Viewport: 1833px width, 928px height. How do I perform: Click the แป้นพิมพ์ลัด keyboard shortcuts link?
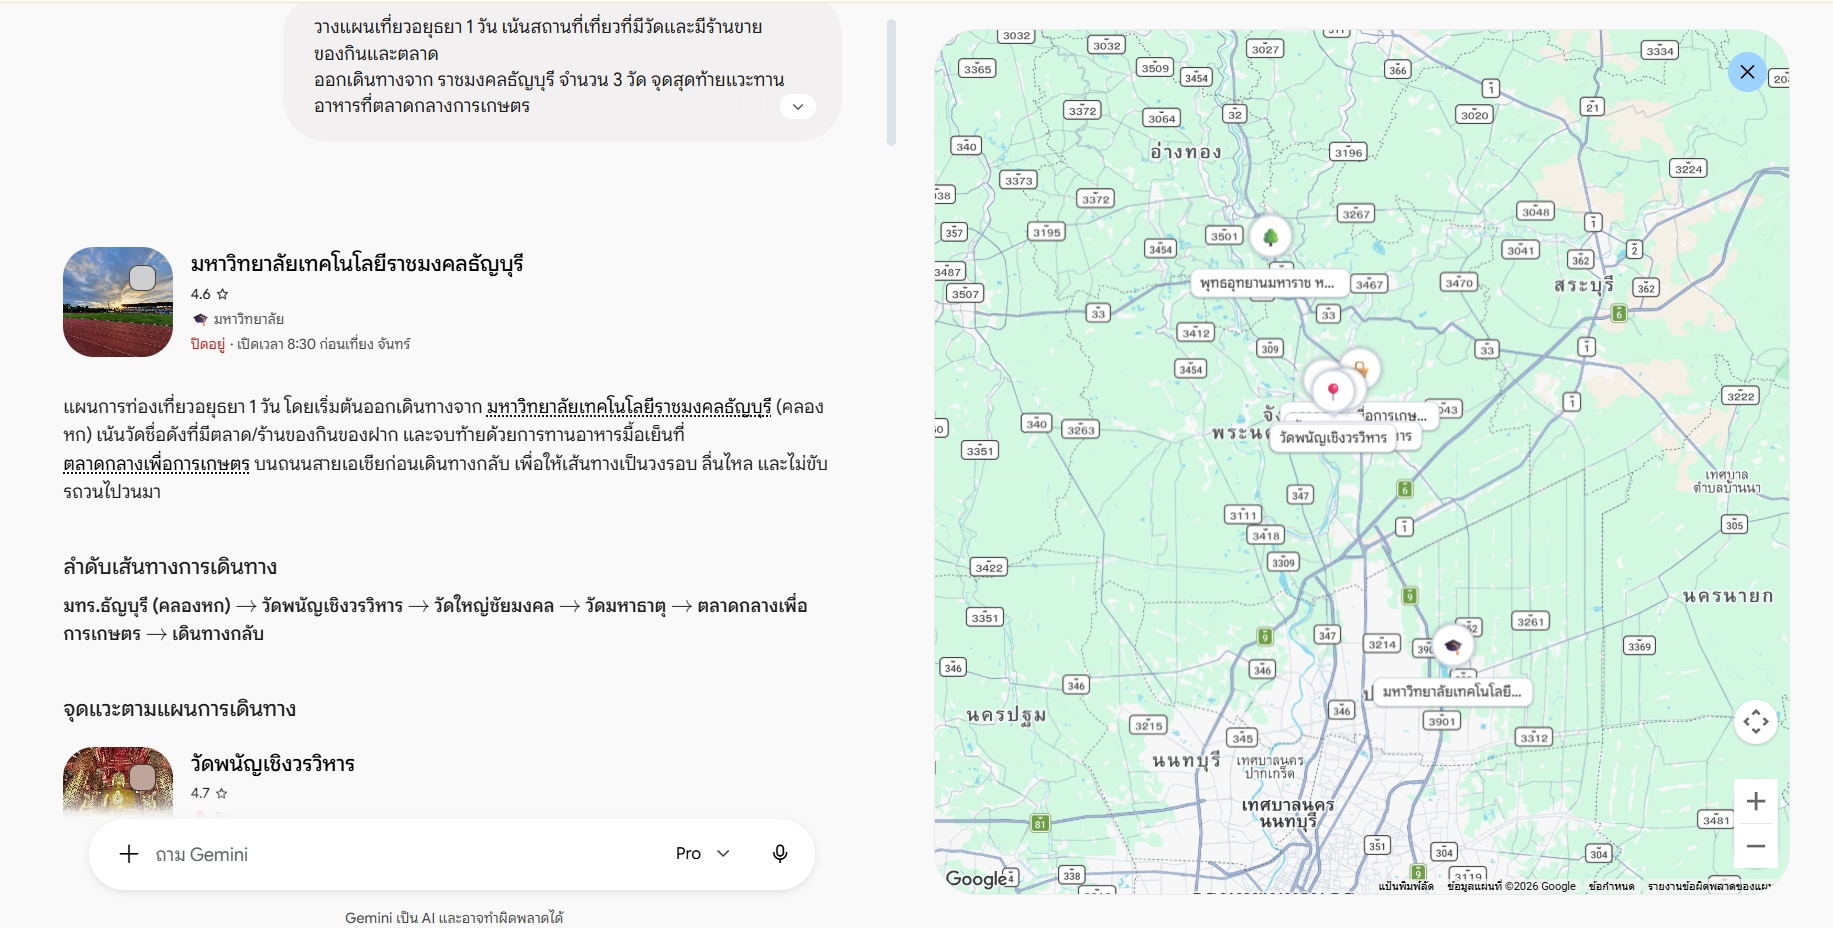tap(1405, 886)
